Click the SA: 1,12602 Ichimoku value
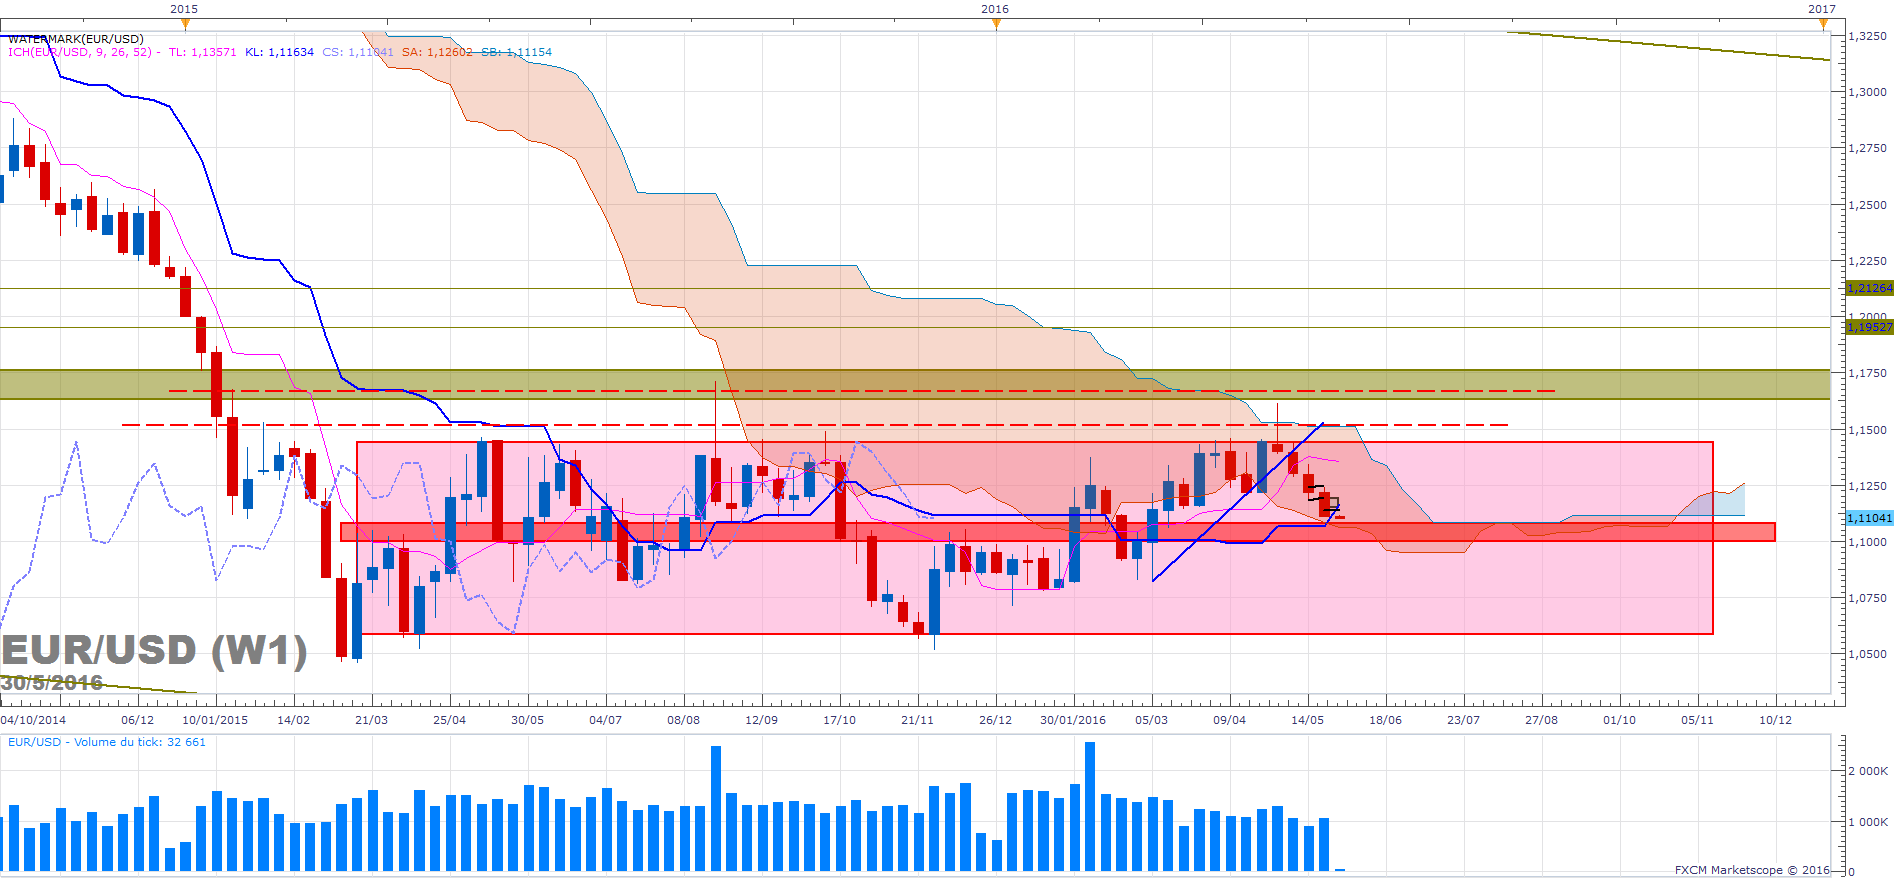The width and height of the screenshot is (1903, 878). pyautogui.click(x=437, y=52)
